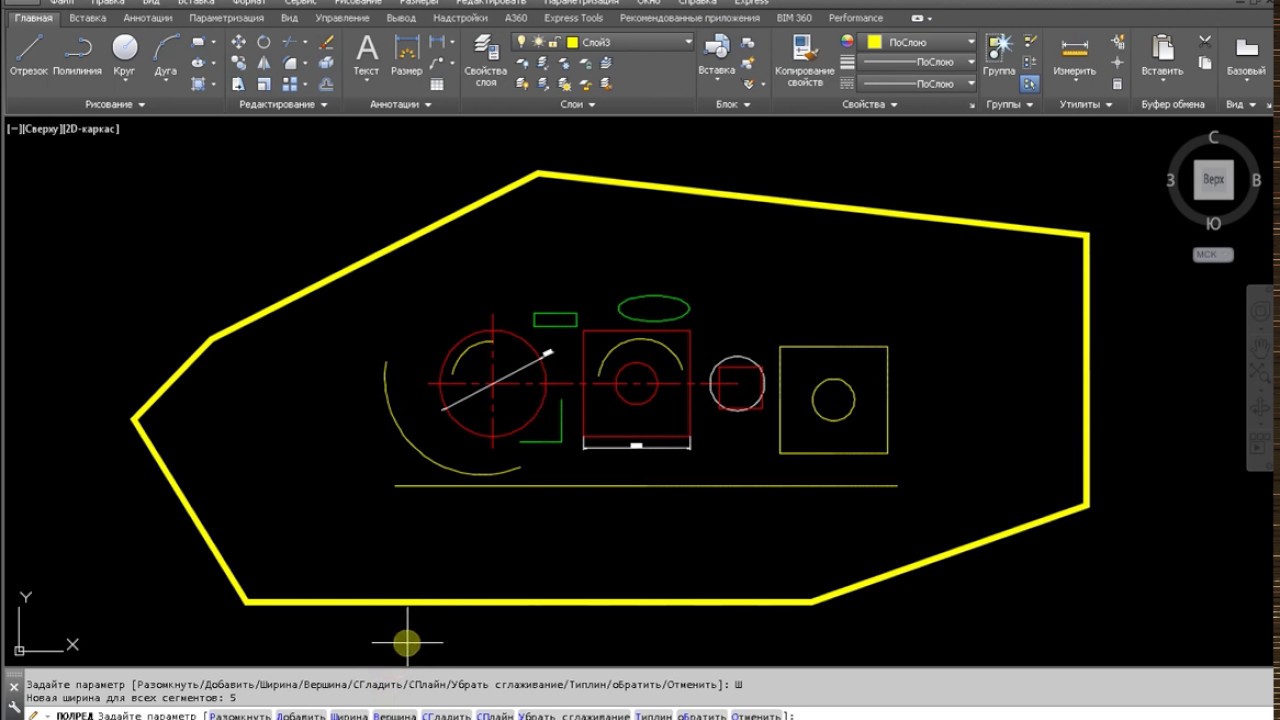This screenshot has width=1280, height=720.
Task: Click the Текст text tool
Action: (x=367, y=55)
